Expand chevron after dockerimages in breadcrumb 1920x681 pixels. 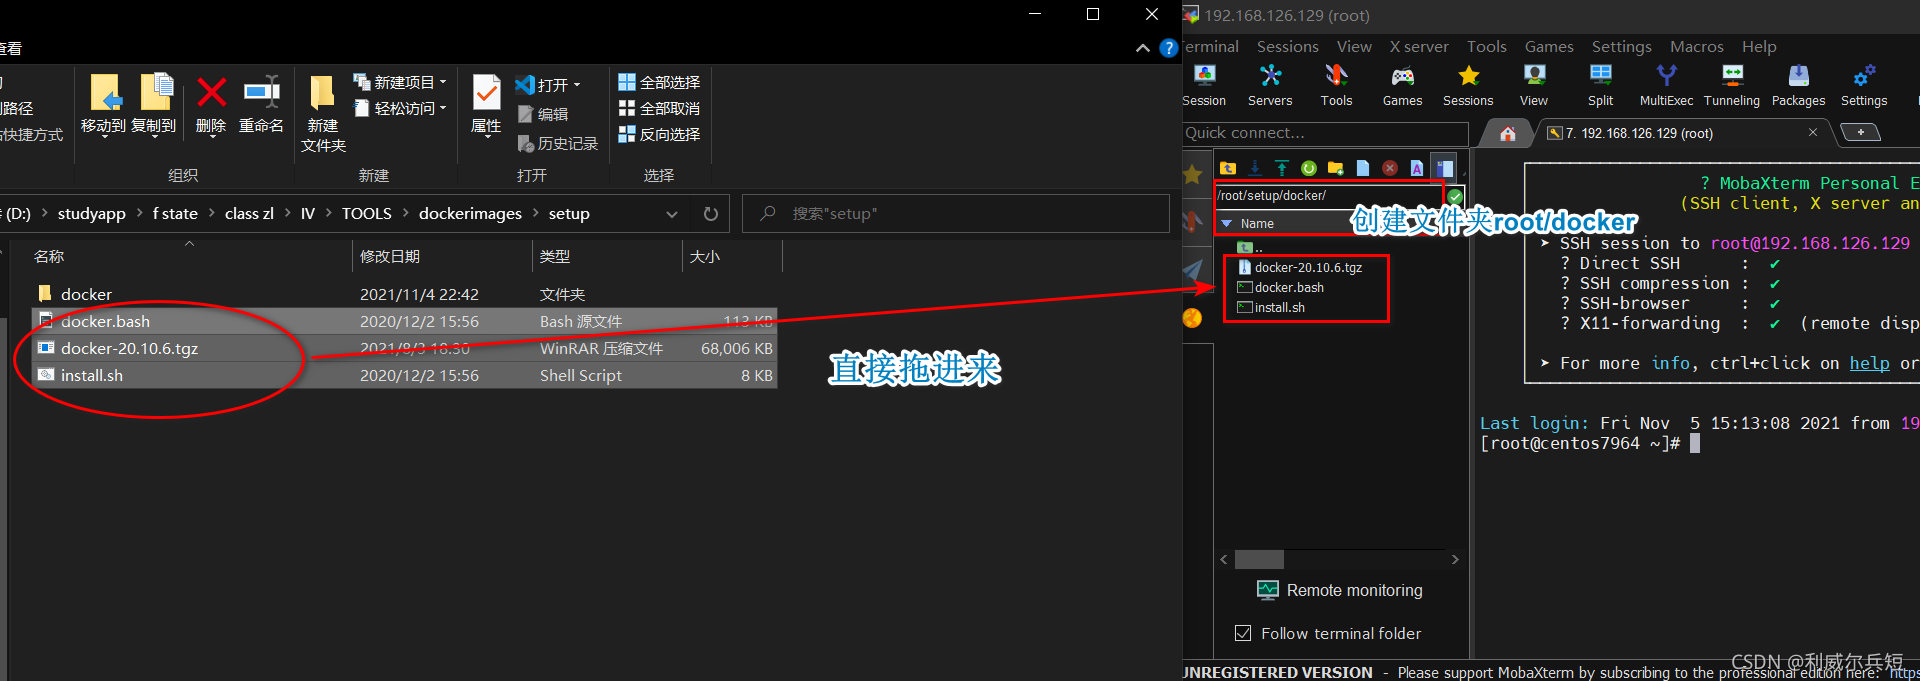[x=535, y=213]
